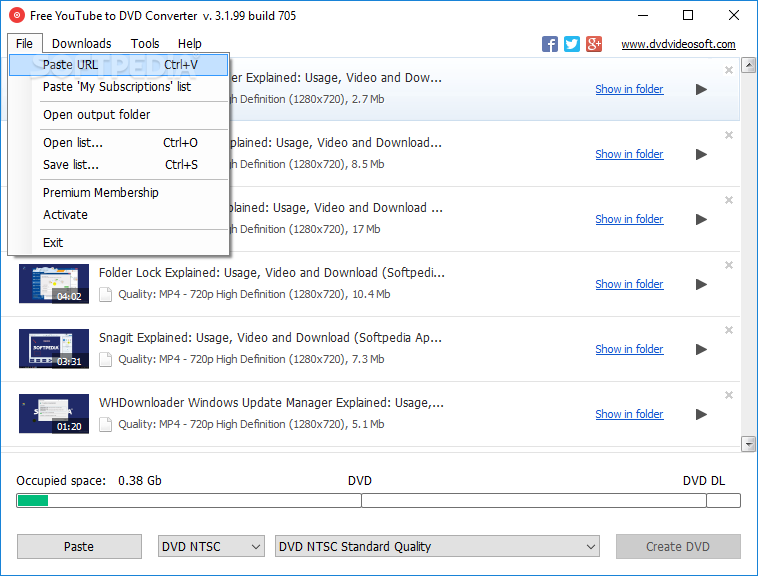Choose Paste 'My Subscriptions' list

pos(118,87)
